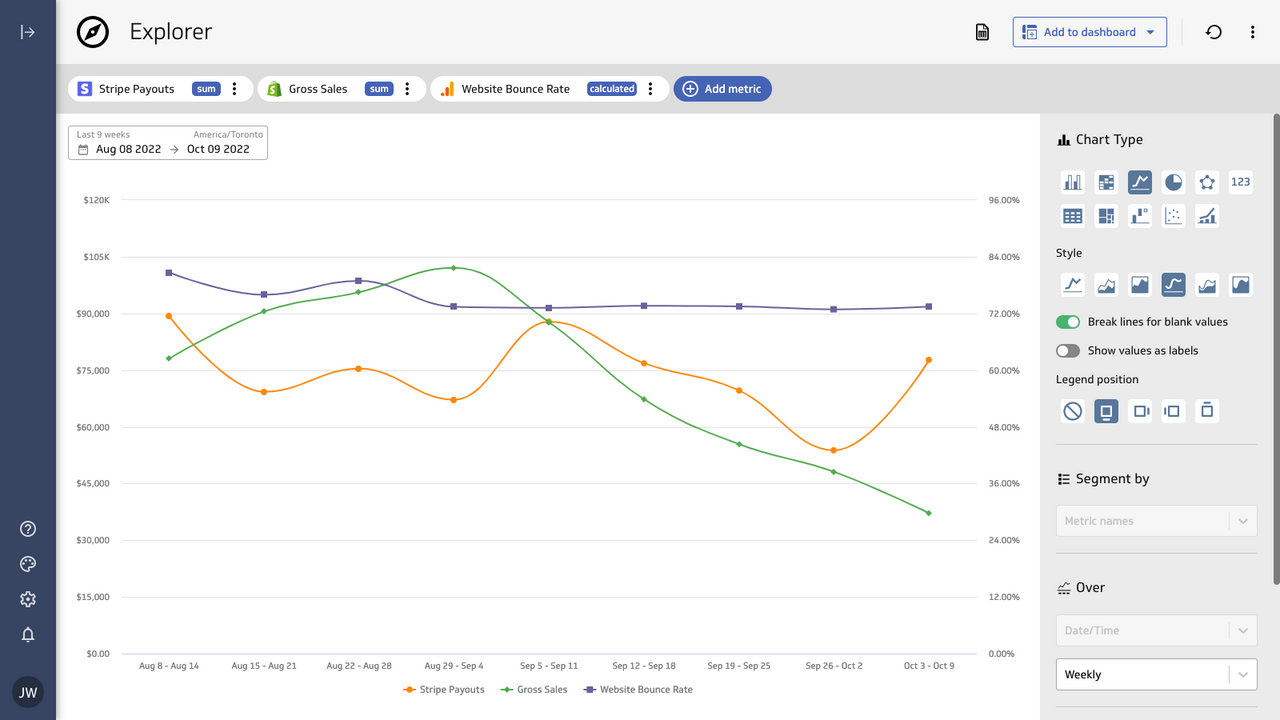The width and height of the screenshot is (1280, 720).
Task: Click the Segment by heading
Action: (x=1112, y=479)
